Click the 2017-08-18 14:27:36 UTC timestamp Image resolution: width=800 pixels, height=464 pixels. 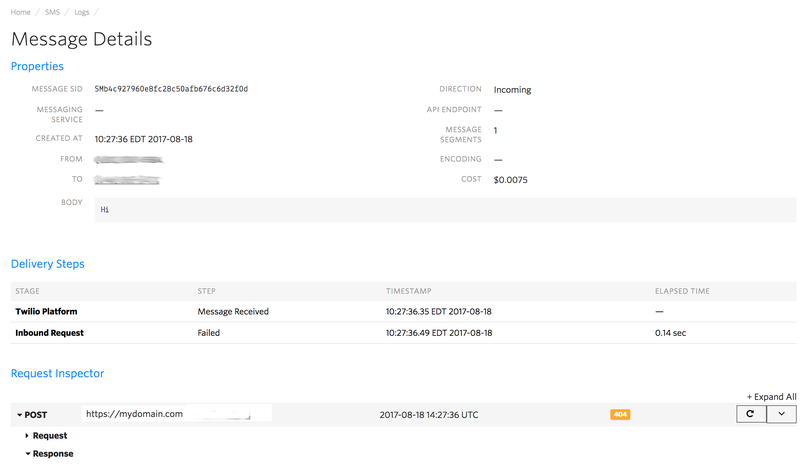coord(429,415)
